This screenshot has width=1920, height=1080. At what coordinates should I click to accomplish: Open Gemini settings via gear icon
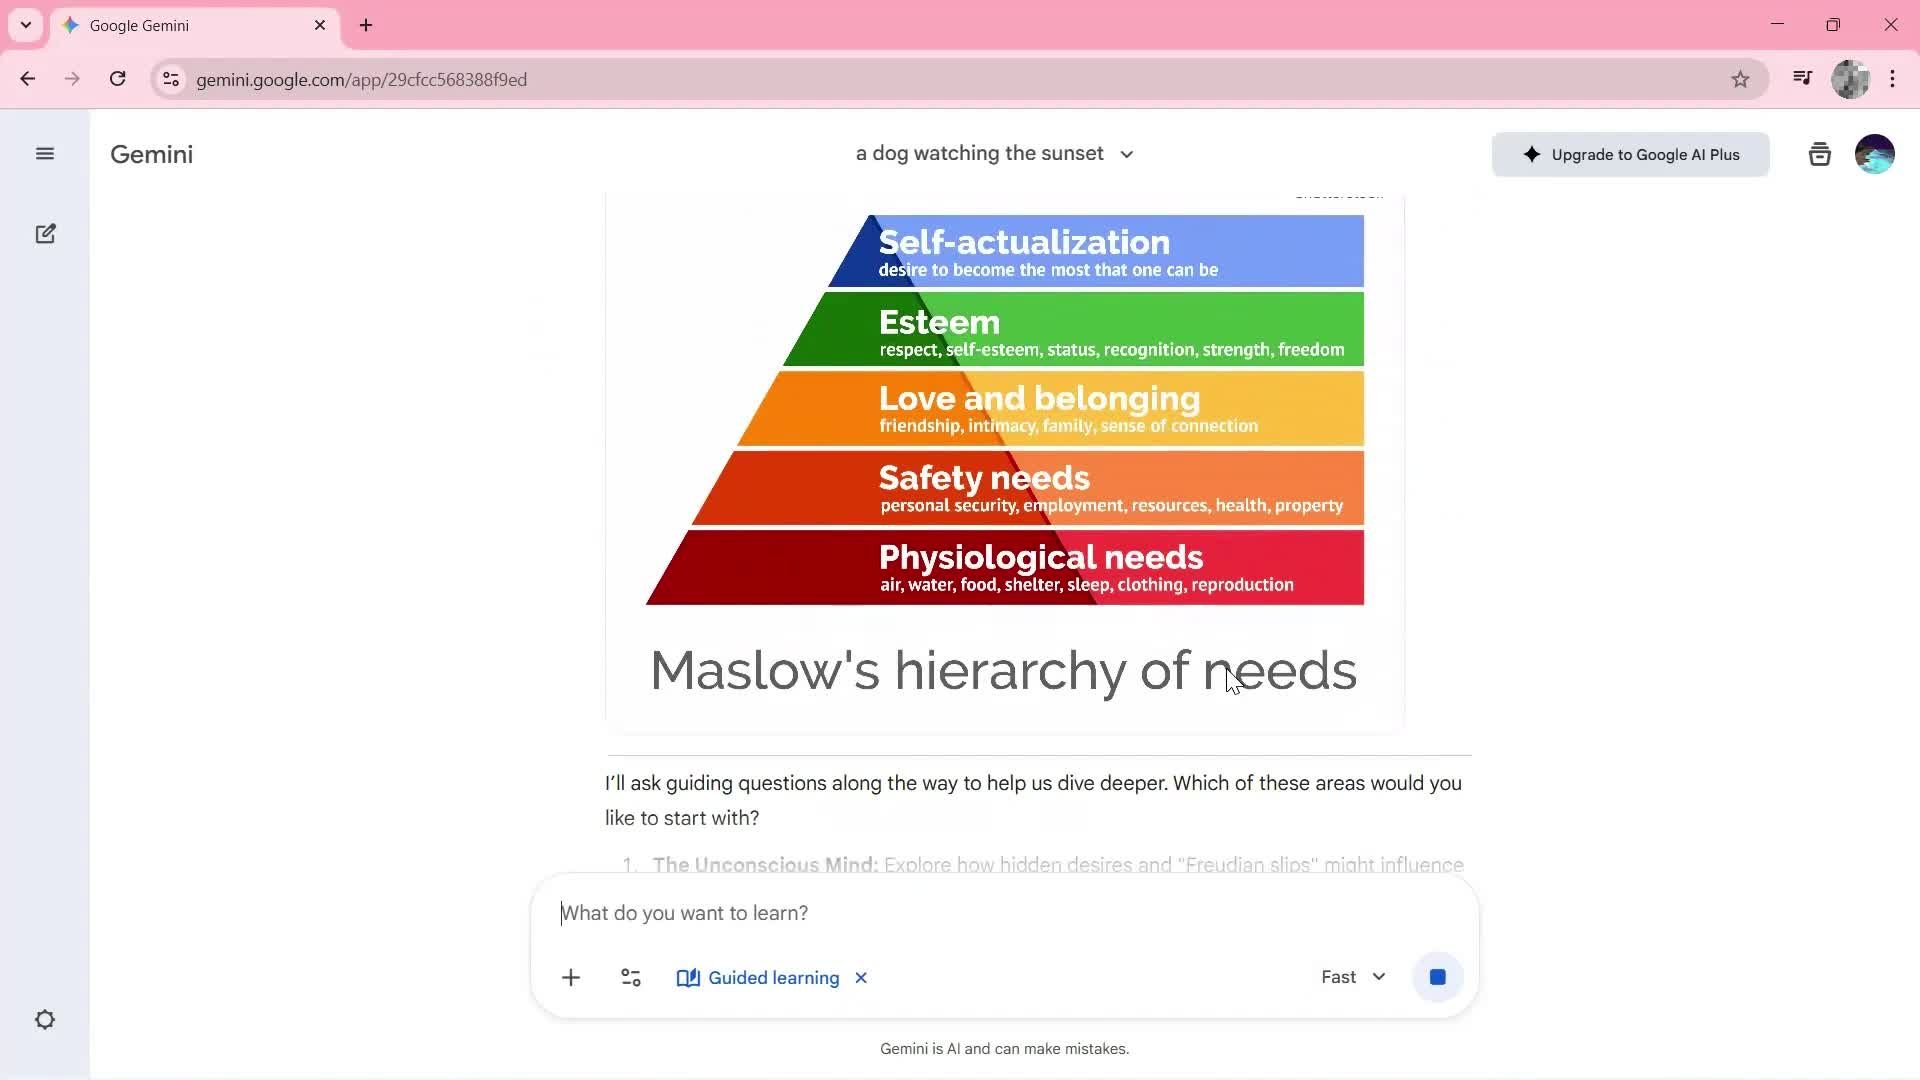(x=45, y=1019)
